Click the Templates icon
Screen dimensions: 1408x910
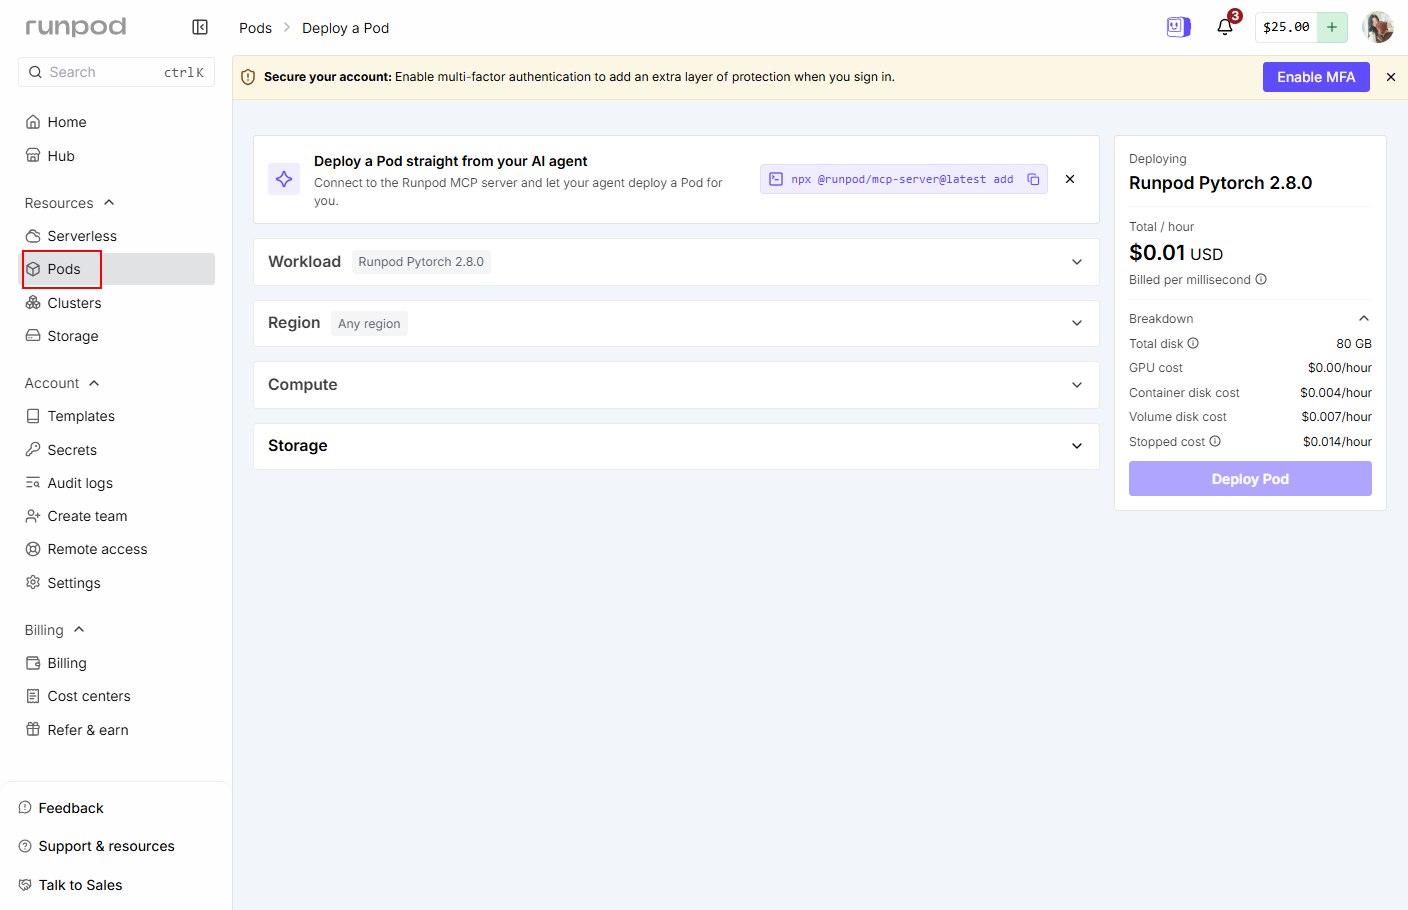[33, 416]
